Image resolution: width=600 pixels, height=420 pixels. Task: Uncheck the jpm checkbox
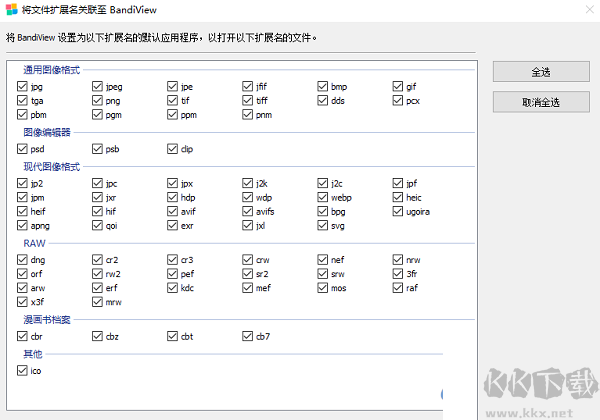coord(22,197)
